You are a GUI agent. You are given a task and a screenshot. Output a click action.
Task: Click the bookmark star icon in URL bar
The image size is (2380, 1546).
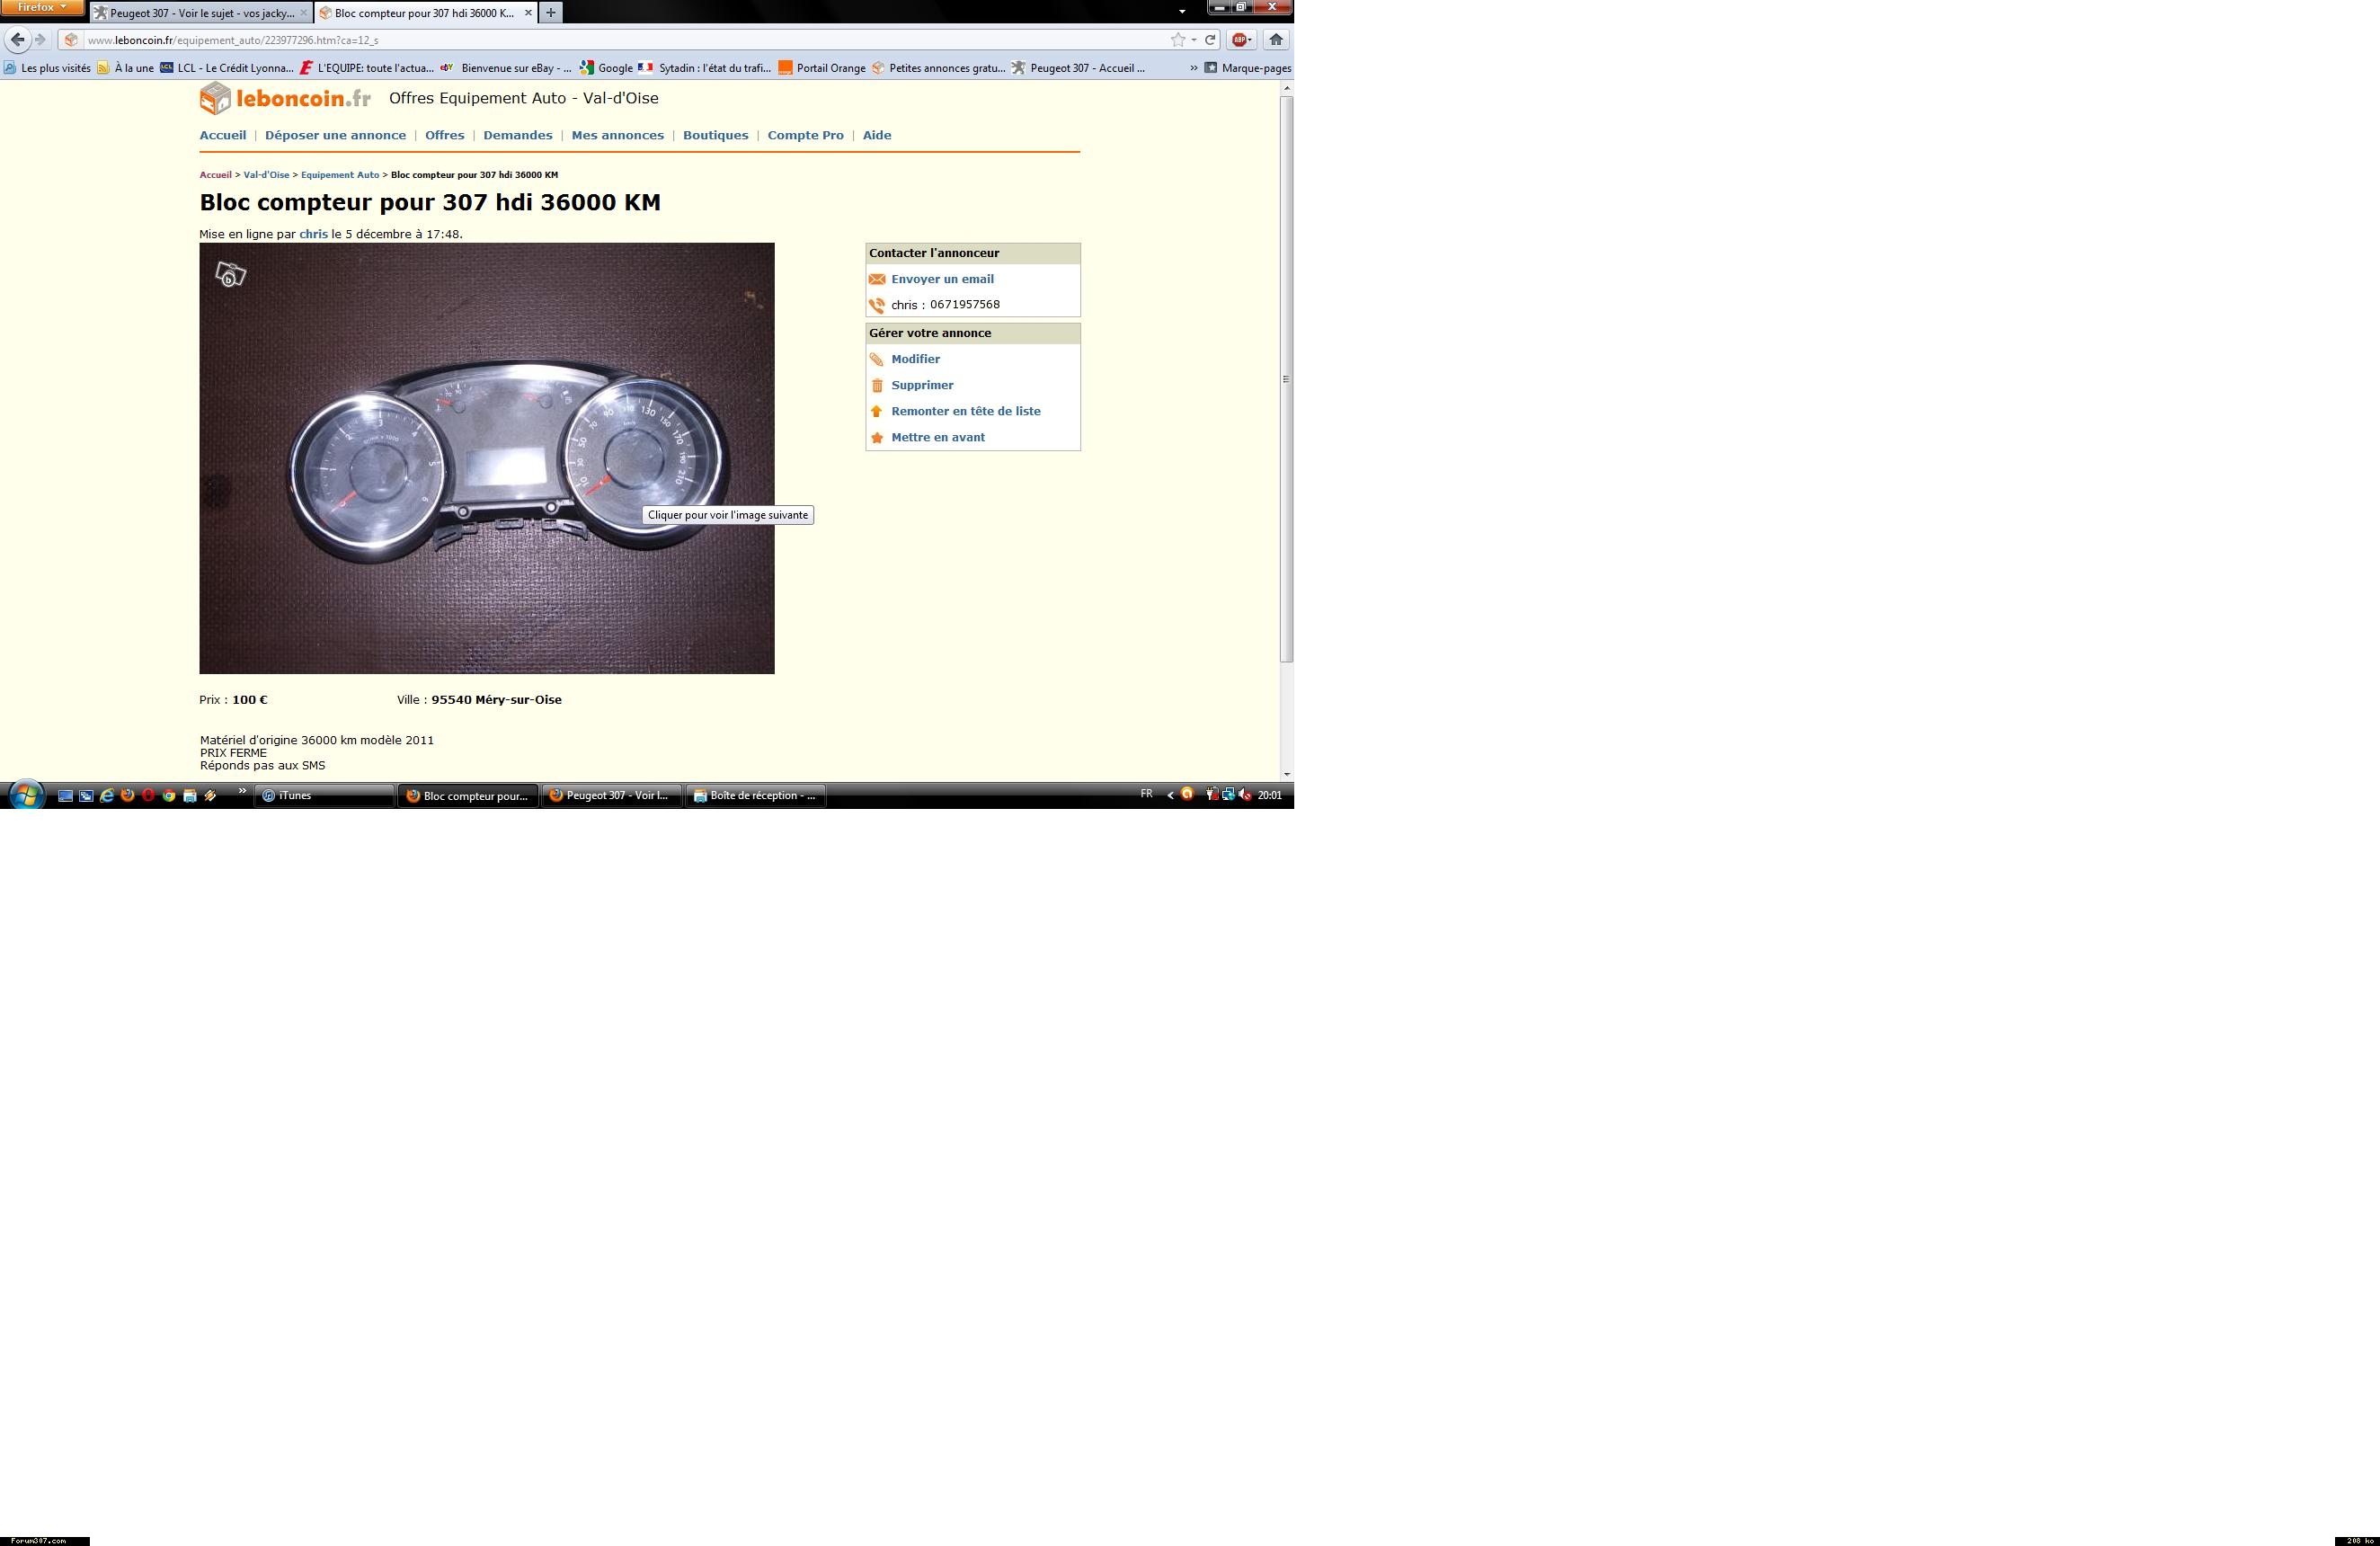tap(1178, 40)
